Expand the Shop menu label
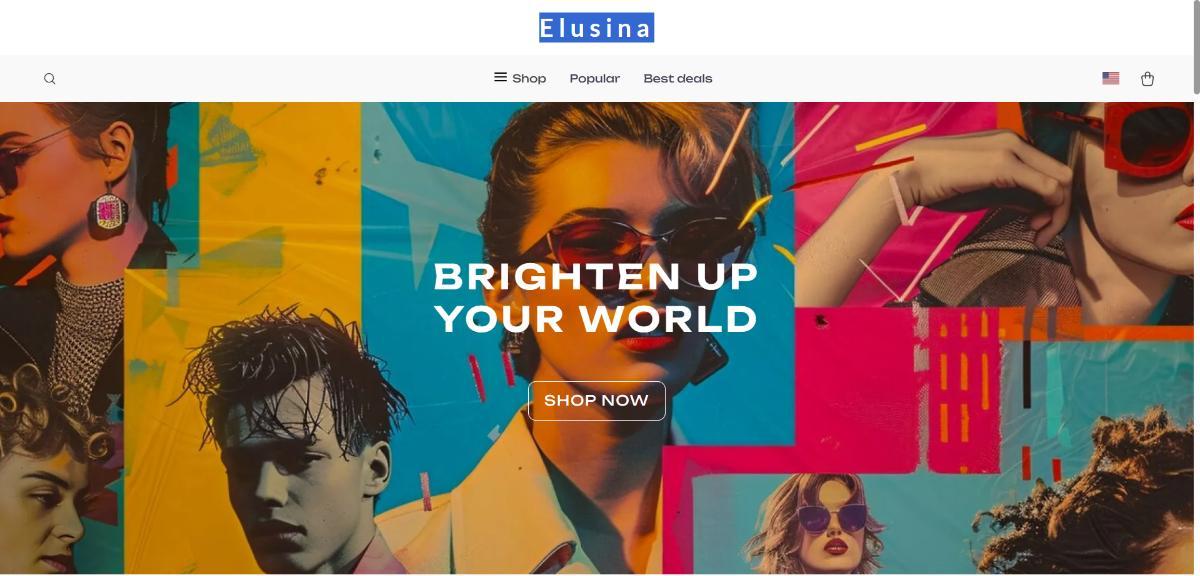This screenshot has height=576, width=1200. tap(529, 79)
